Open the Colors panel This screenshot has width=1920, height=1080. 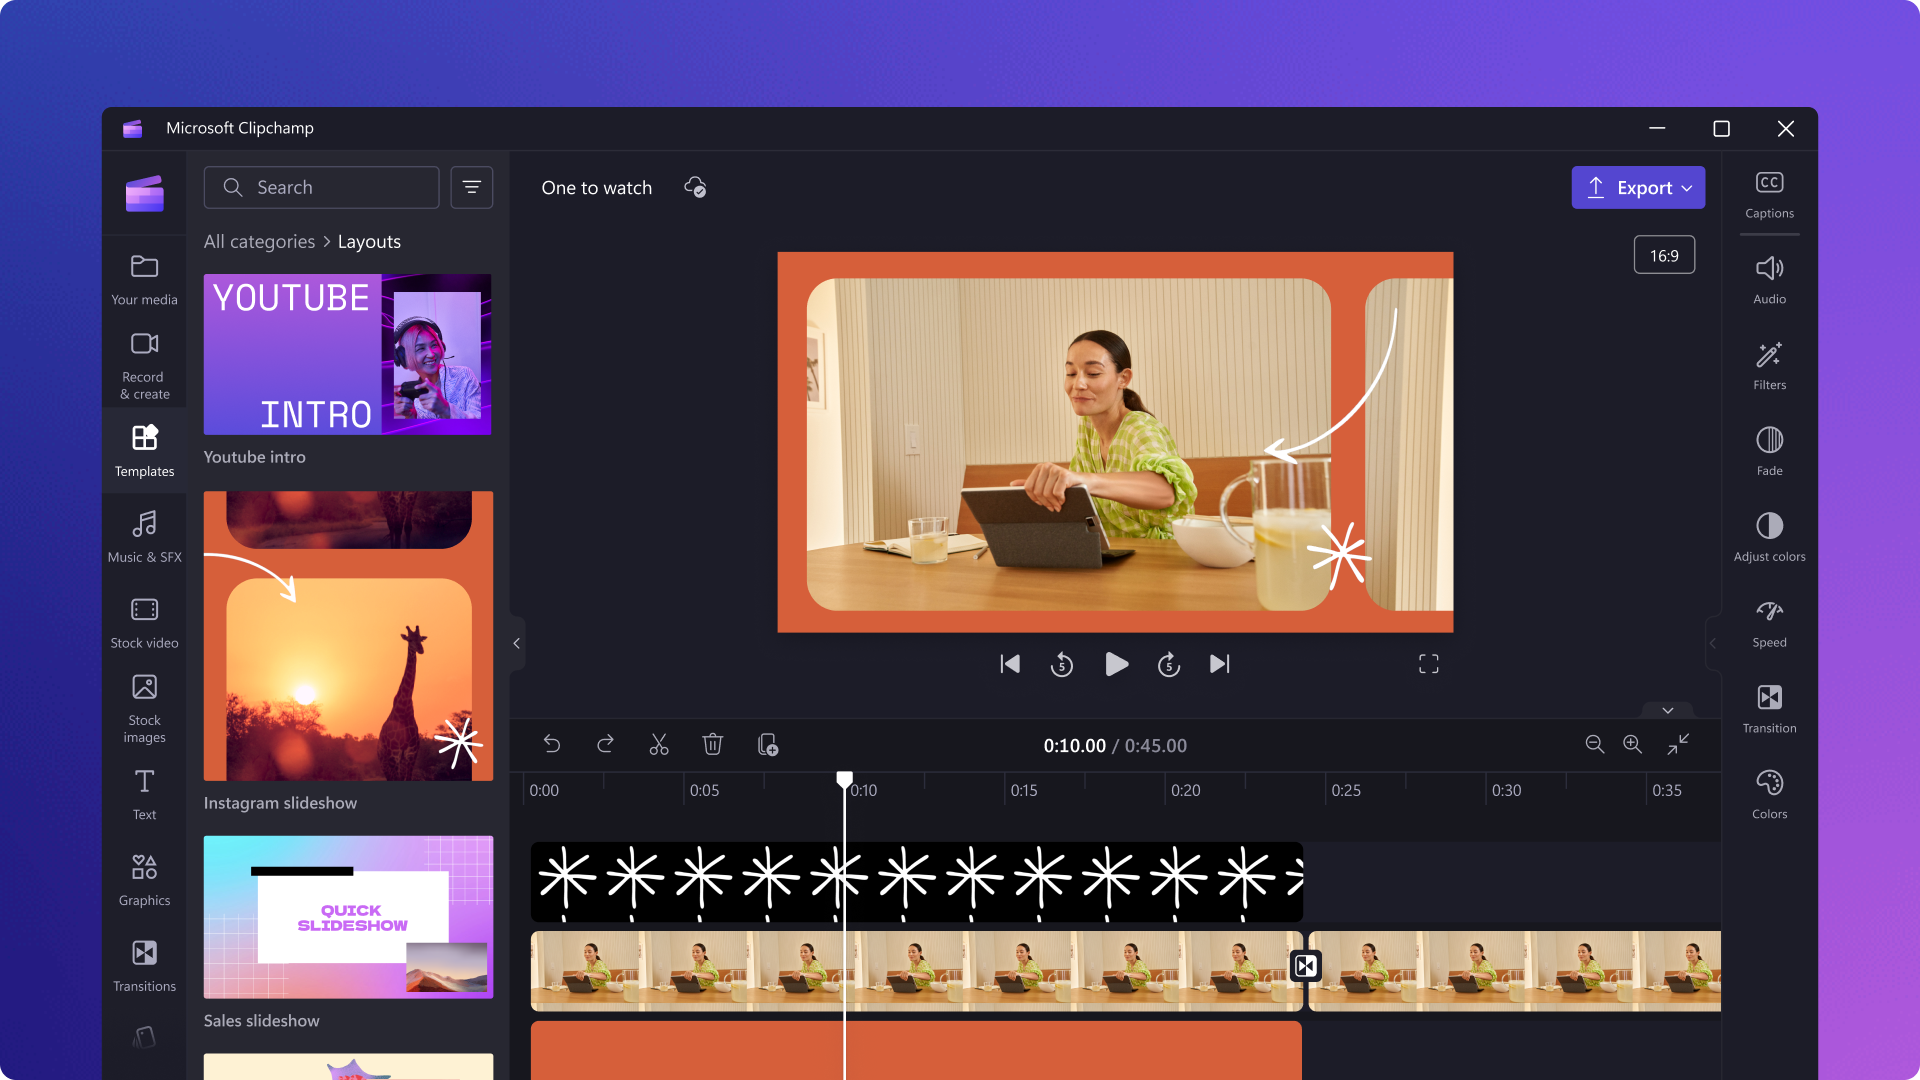point(1768,793)
